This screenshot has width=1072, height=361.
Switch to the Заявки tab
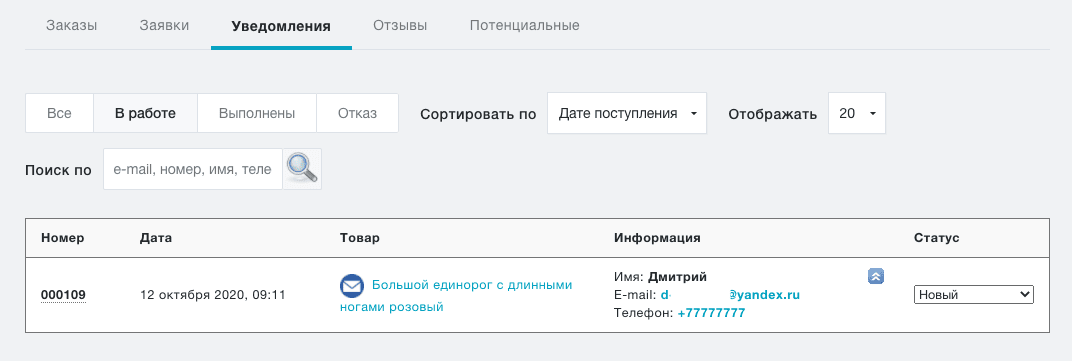(x=164, y=26)
